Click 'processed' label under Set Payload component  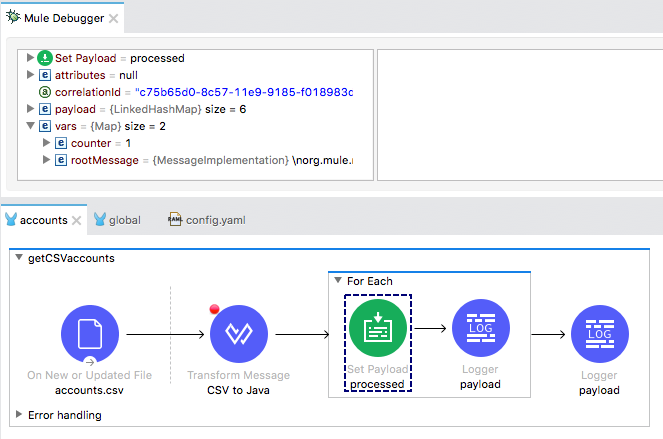pyautogui.click(x=377, y=384)
